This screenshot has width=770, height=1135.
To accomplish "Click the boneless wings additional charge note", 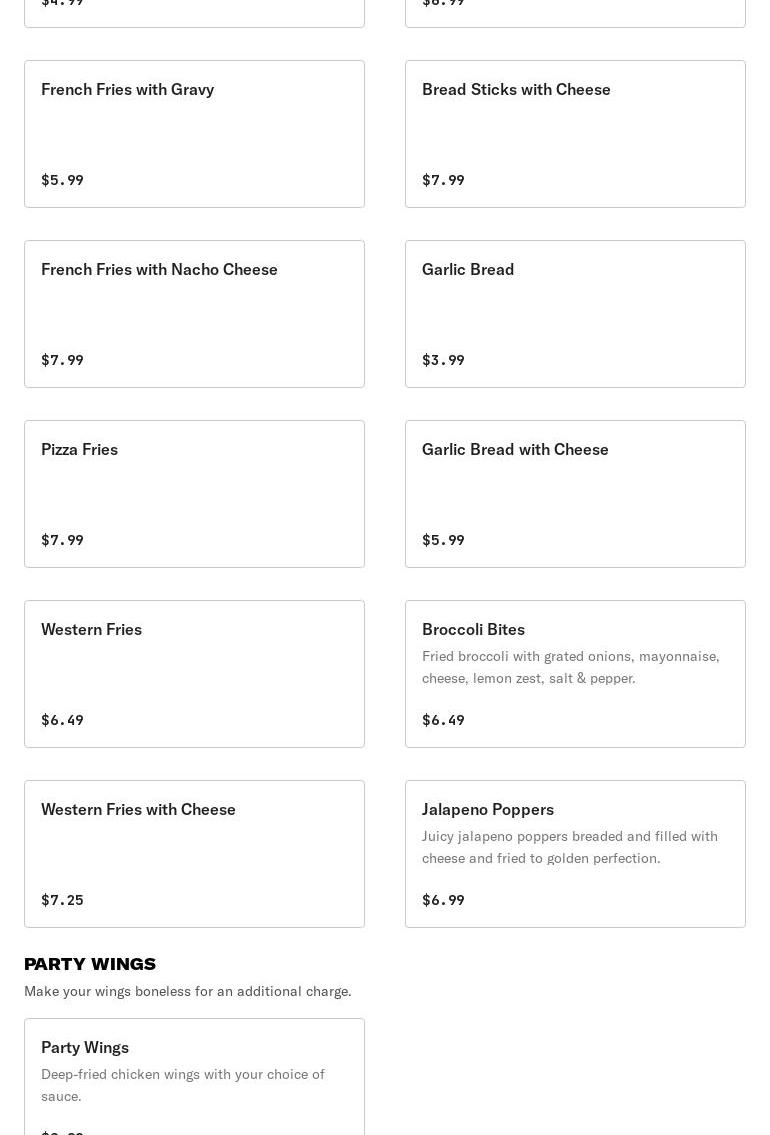I will [x=187, y=991].
